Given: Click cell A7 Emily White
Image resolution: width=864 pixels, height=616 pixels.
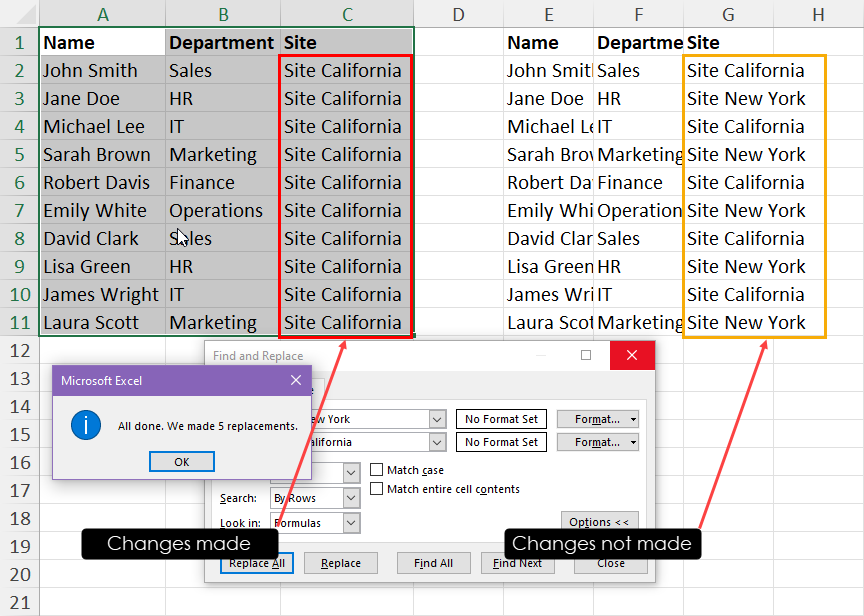Looking at the screenshot, I should (x=102, y=210).
